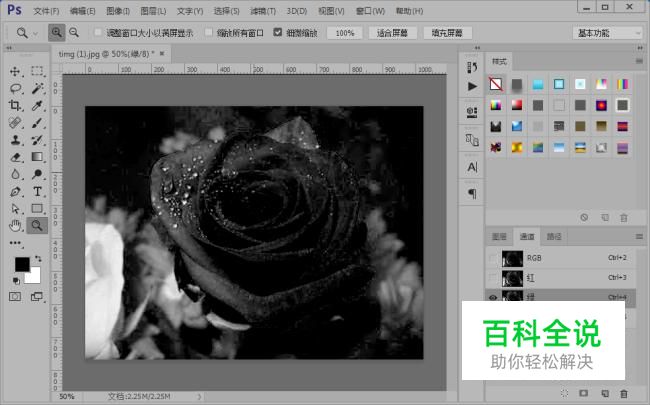Save selection as channel icon

(584, 393)
